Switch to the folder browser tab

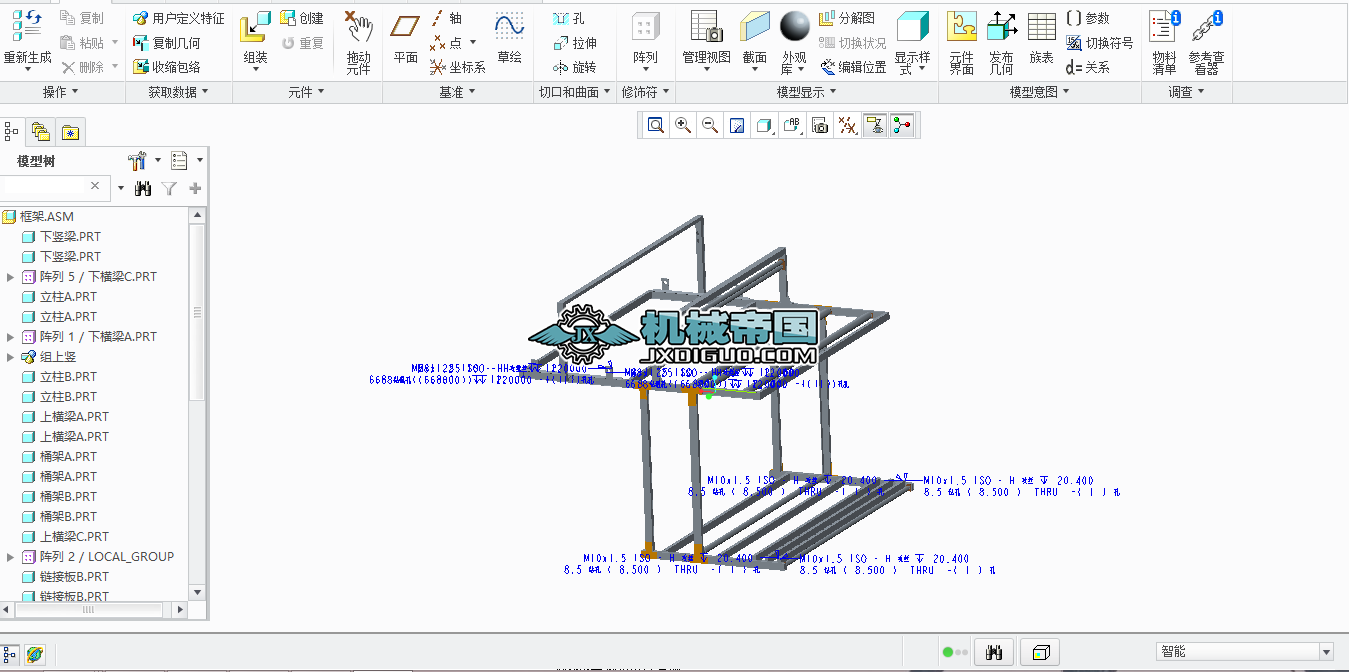point(40,132)
